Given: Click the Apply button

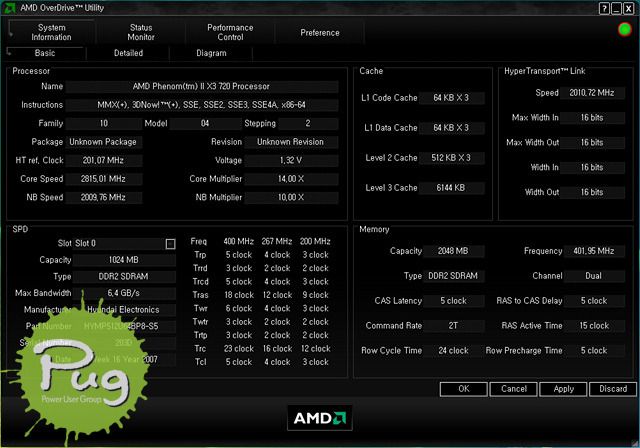Looking at the screenshot, I should click(563, 389).
